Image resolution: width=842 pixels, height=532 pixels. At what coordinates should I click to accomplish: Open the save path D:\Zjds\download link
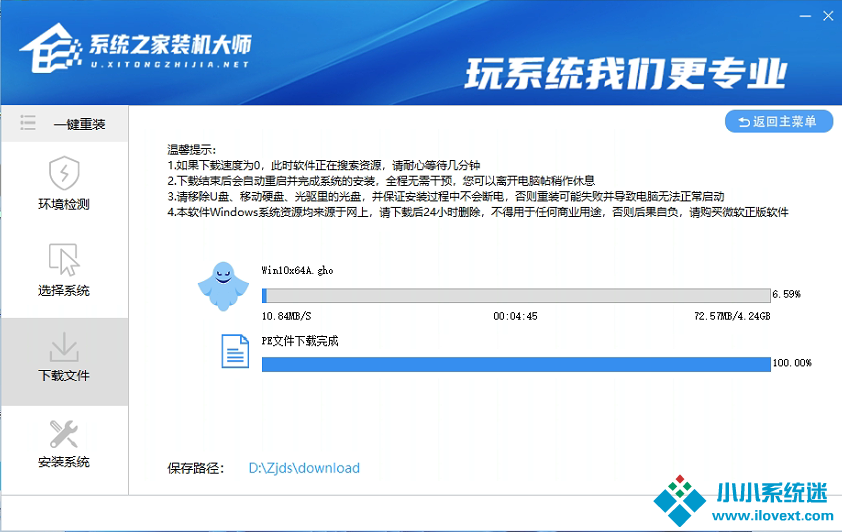tap(304, 468)
